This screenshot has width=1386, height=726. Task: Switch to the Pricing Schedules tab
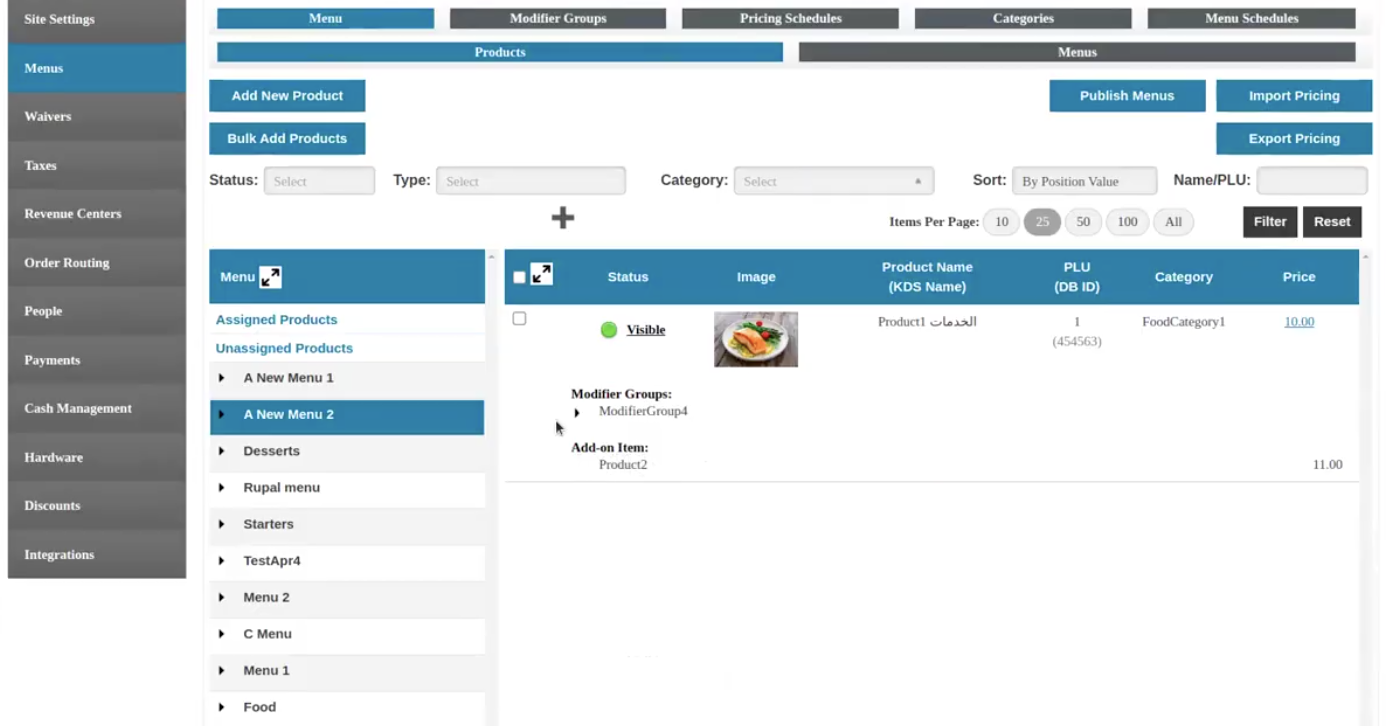[790, 18]
